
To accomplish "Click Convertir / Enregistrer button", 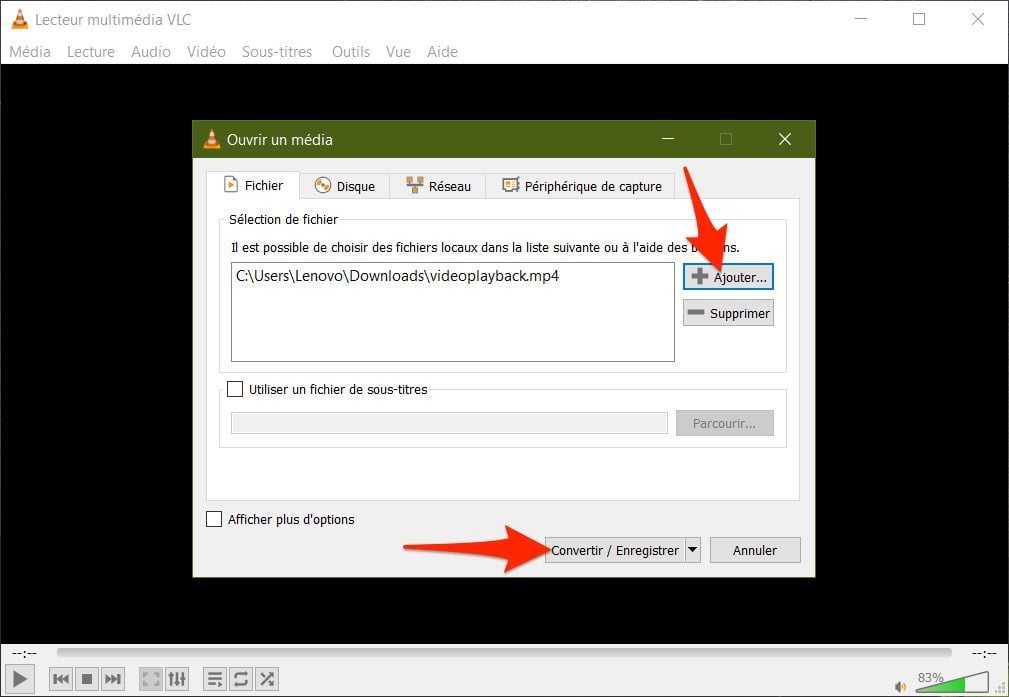I will click(615, 550).
